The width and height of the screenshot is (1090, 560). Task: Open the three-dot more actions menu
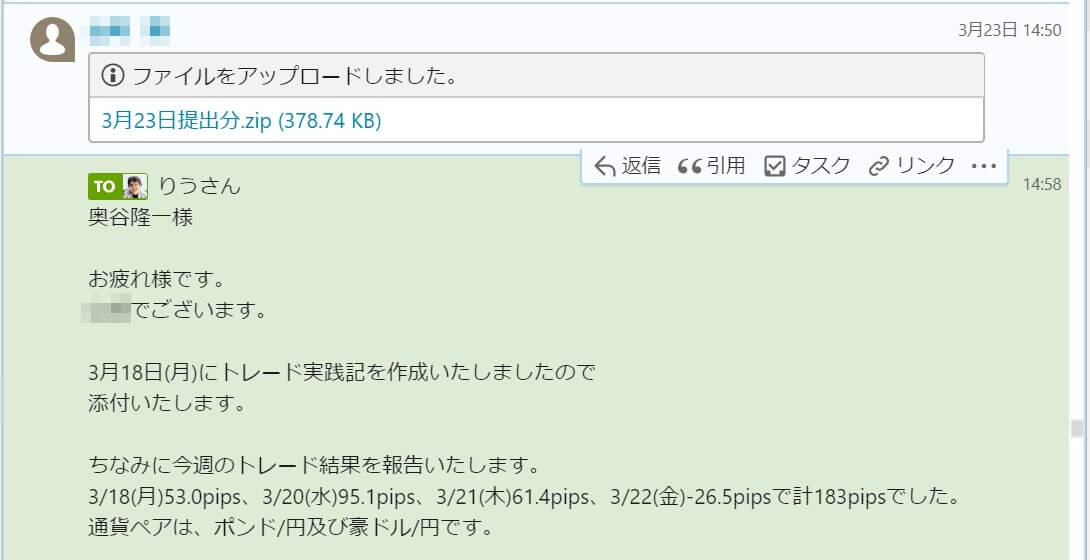984,166
